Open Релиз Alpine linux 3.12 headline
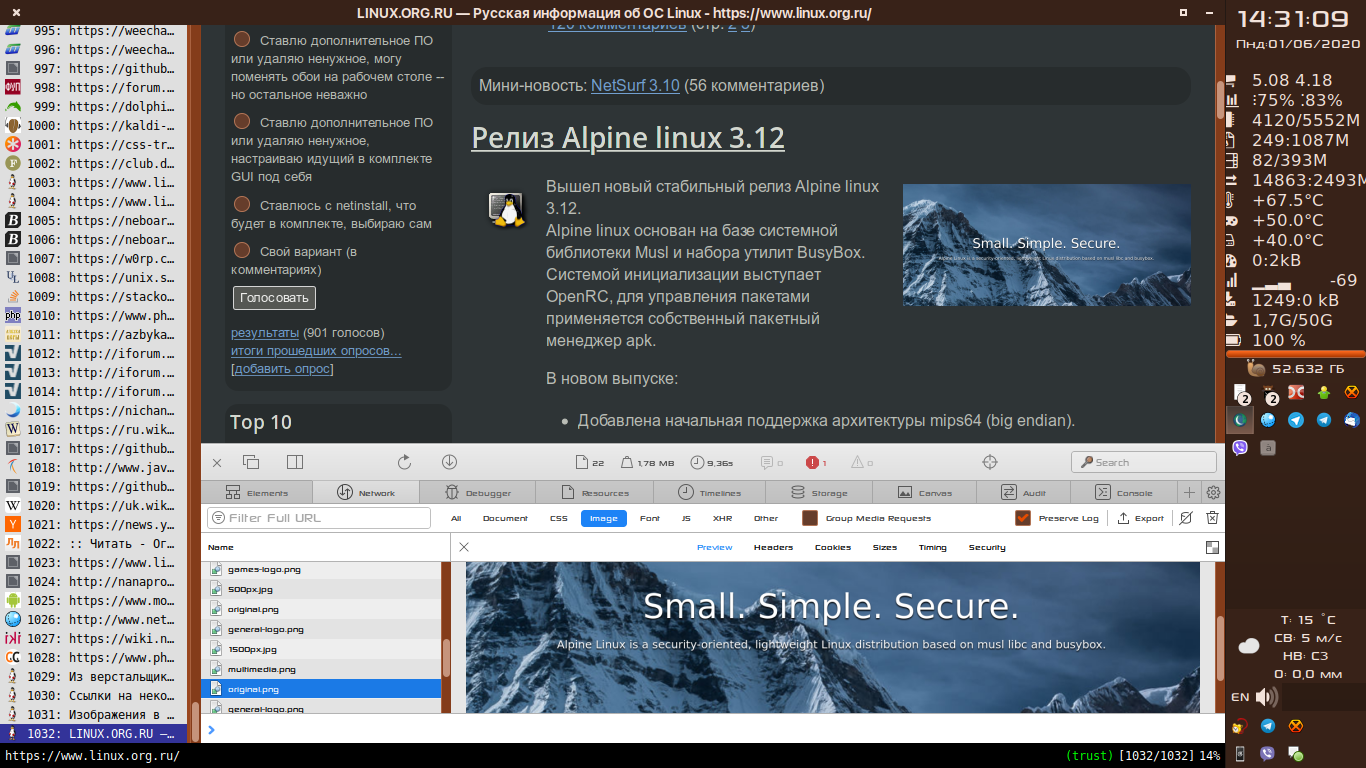This screenshot has width=1366, height=768. (x=628, y=137)
